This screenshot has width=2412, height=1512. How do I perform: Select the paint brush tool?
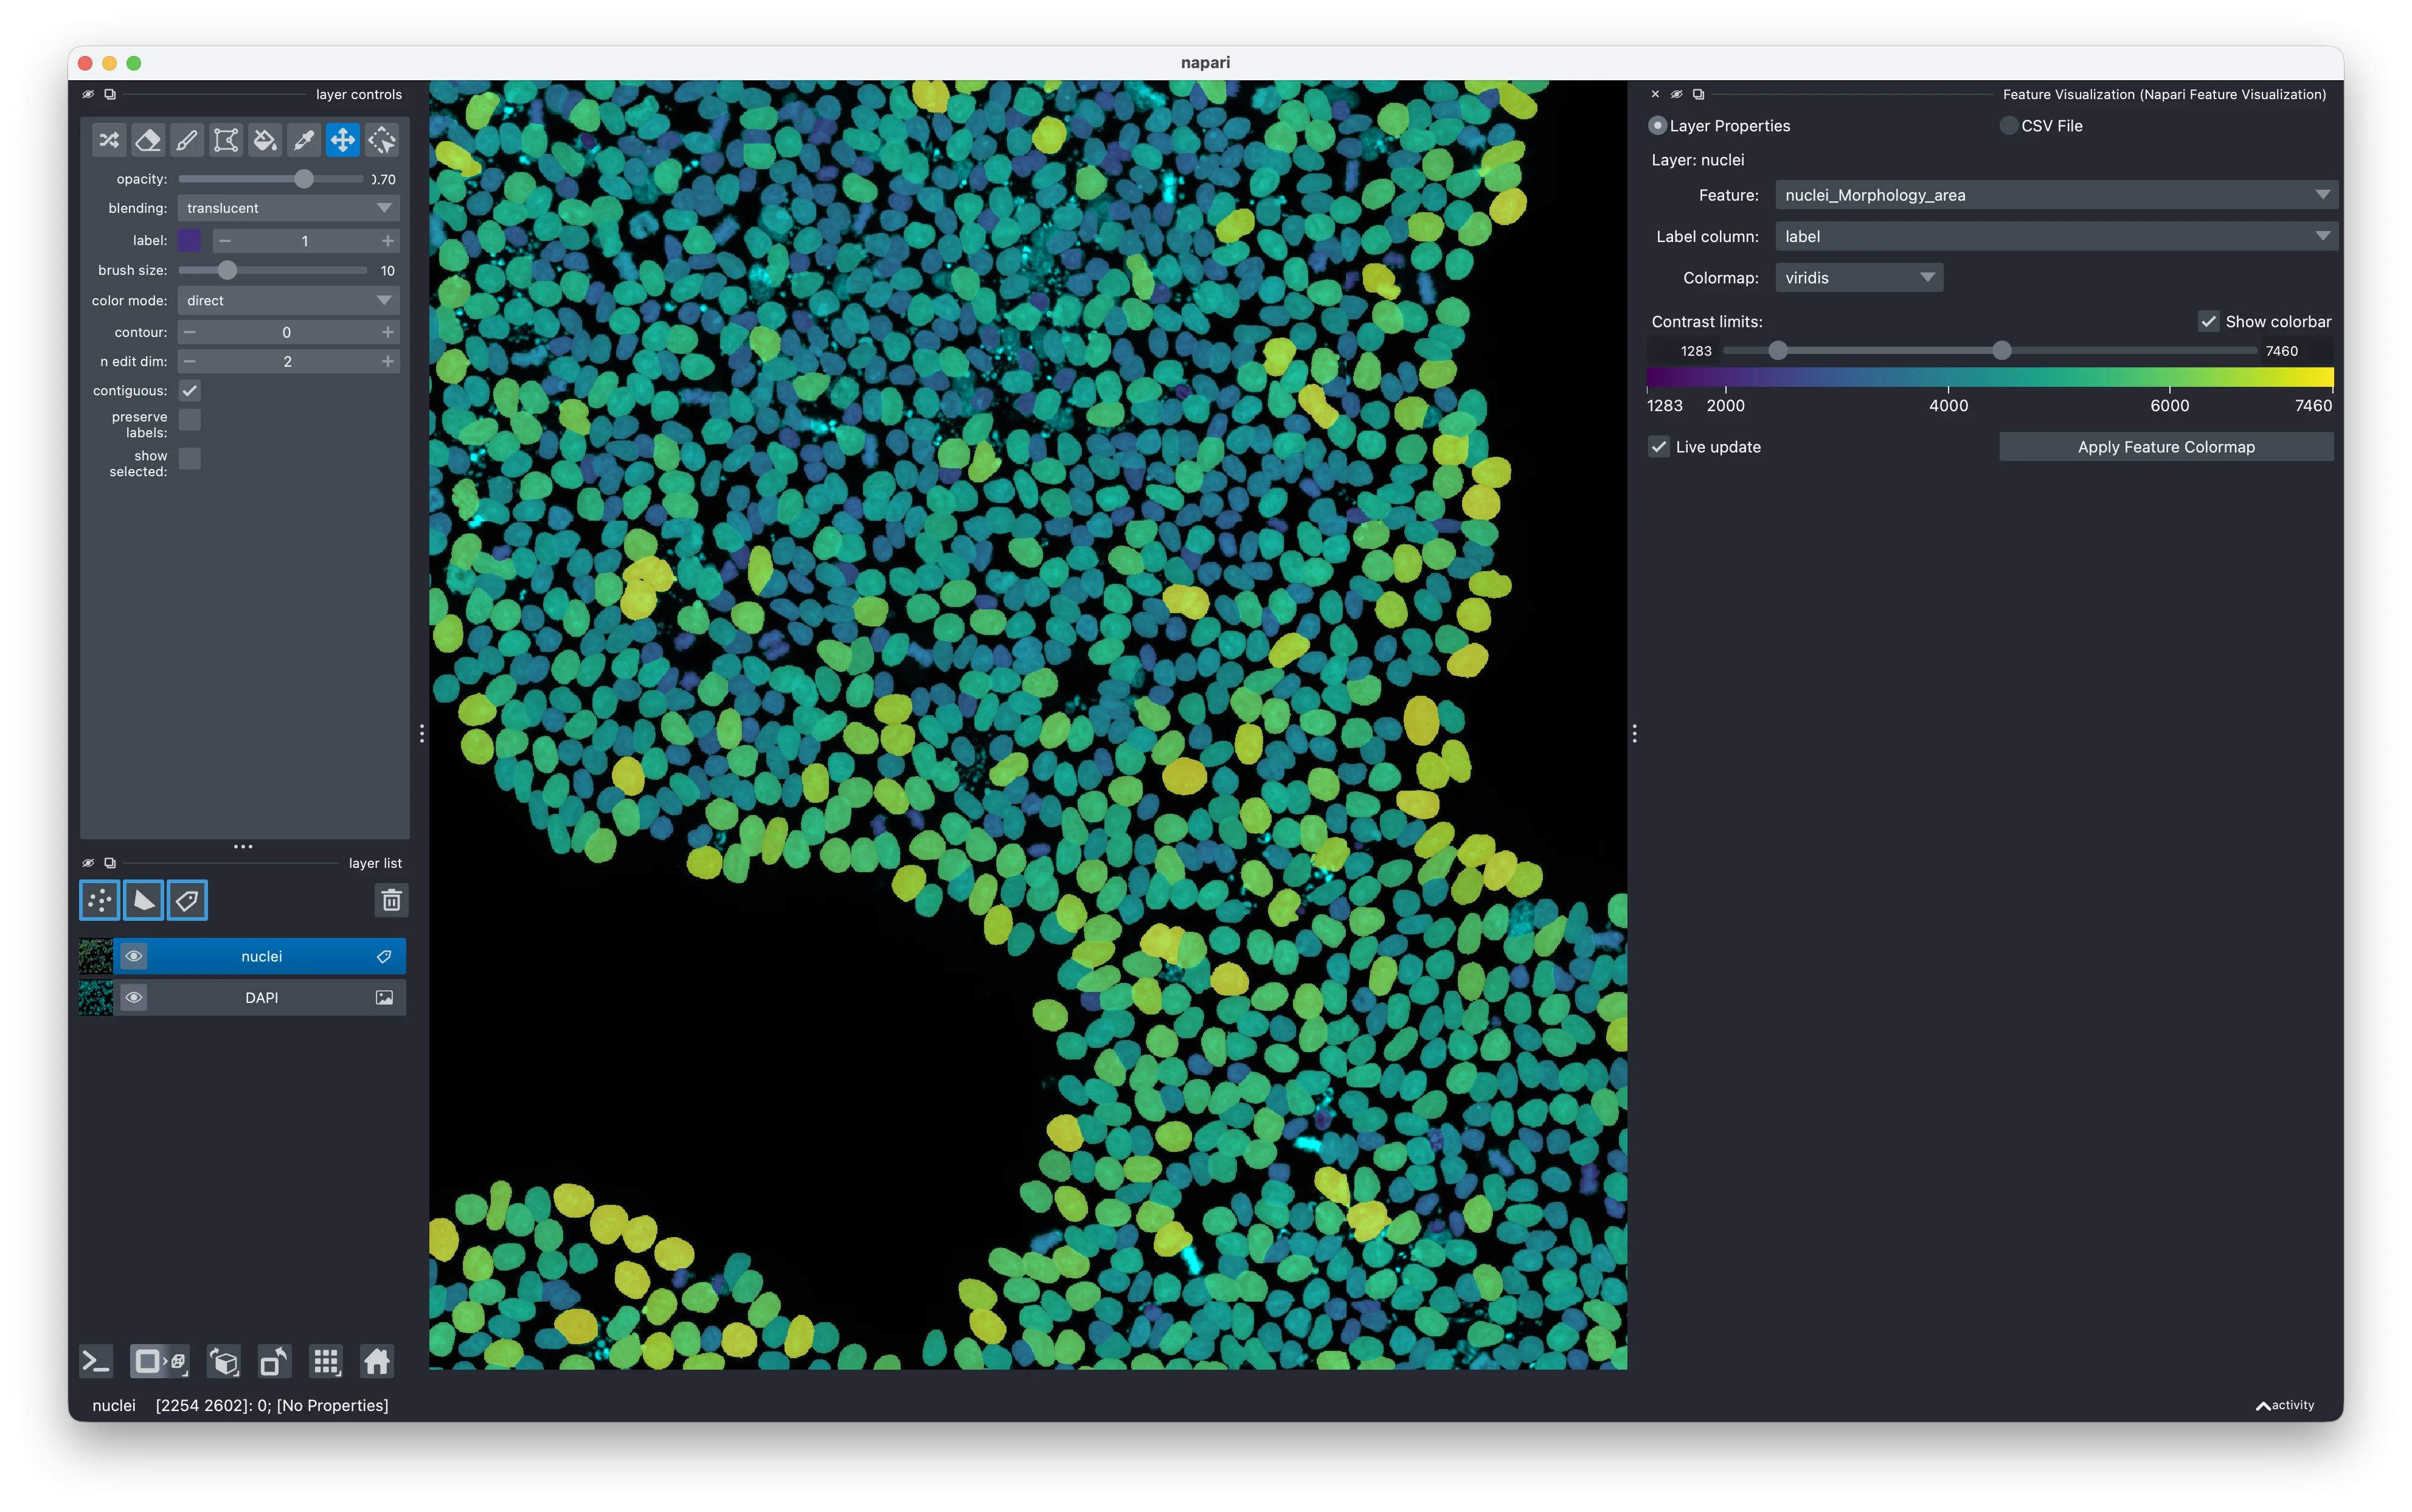(x=187, y=140)
